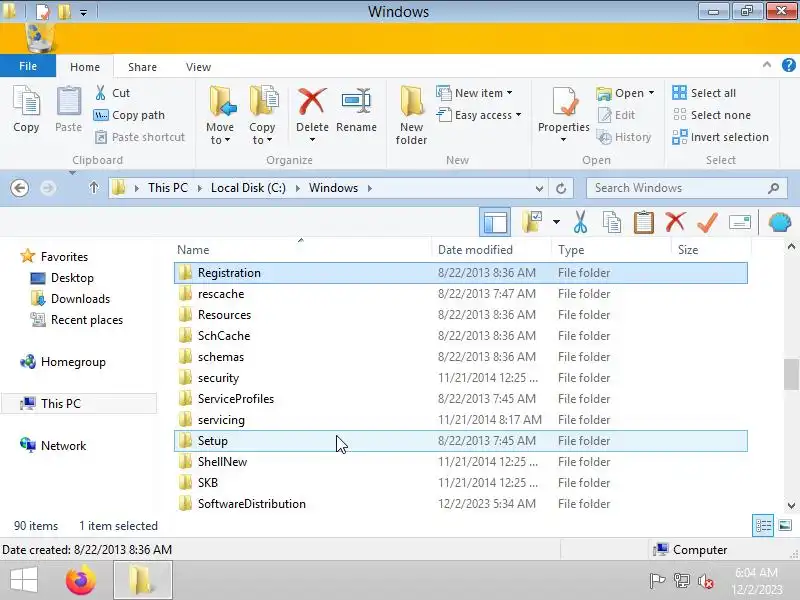Click This PC in the address breadcrumb
Viewport: 800px width, 600px height.
click(x=168, y=188)
